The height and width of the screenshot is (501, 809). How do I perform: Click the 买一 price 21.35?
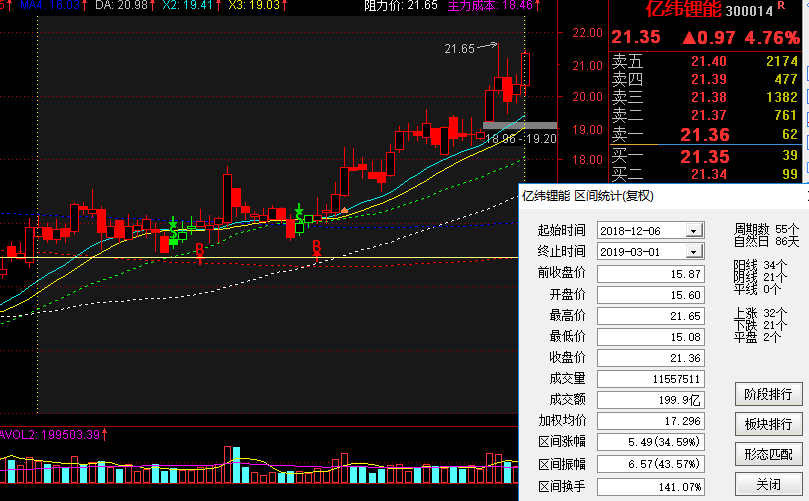[705, 156]
